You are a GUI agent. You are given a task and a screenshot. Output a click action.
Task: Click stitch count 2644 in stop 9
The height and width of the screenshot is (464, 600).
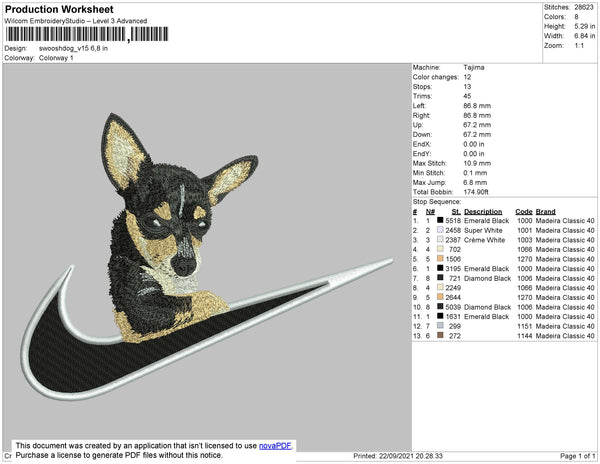pos(453,297)
